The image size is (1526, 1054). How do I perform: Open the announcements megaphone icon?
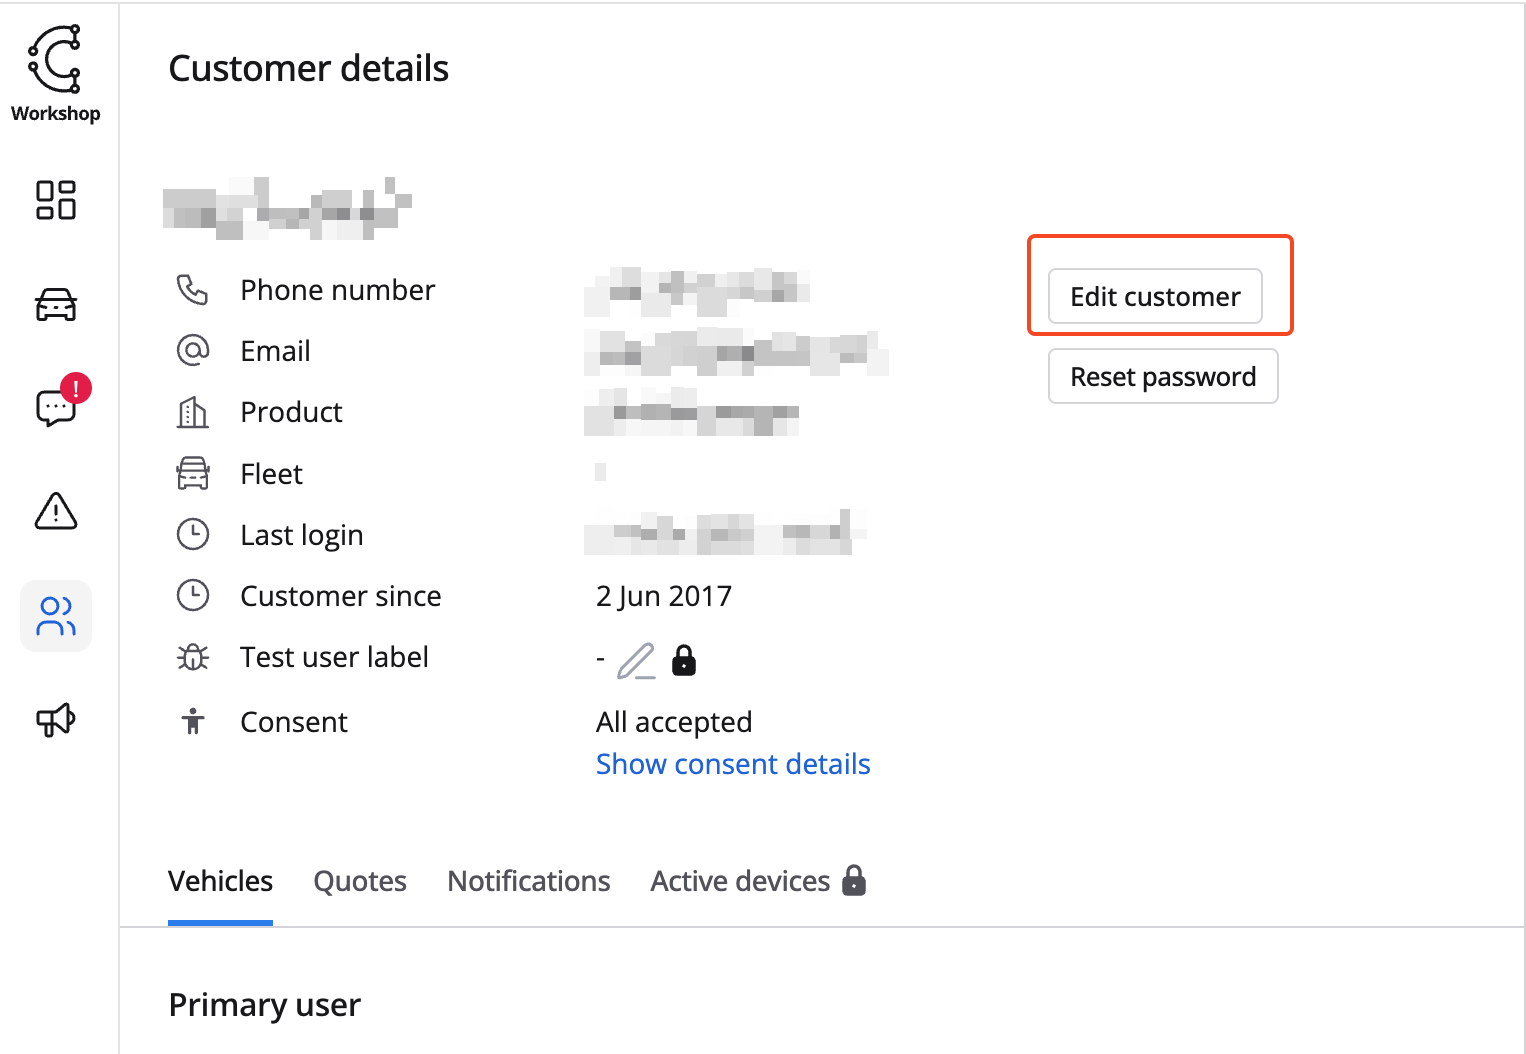[x=56, y=720]
